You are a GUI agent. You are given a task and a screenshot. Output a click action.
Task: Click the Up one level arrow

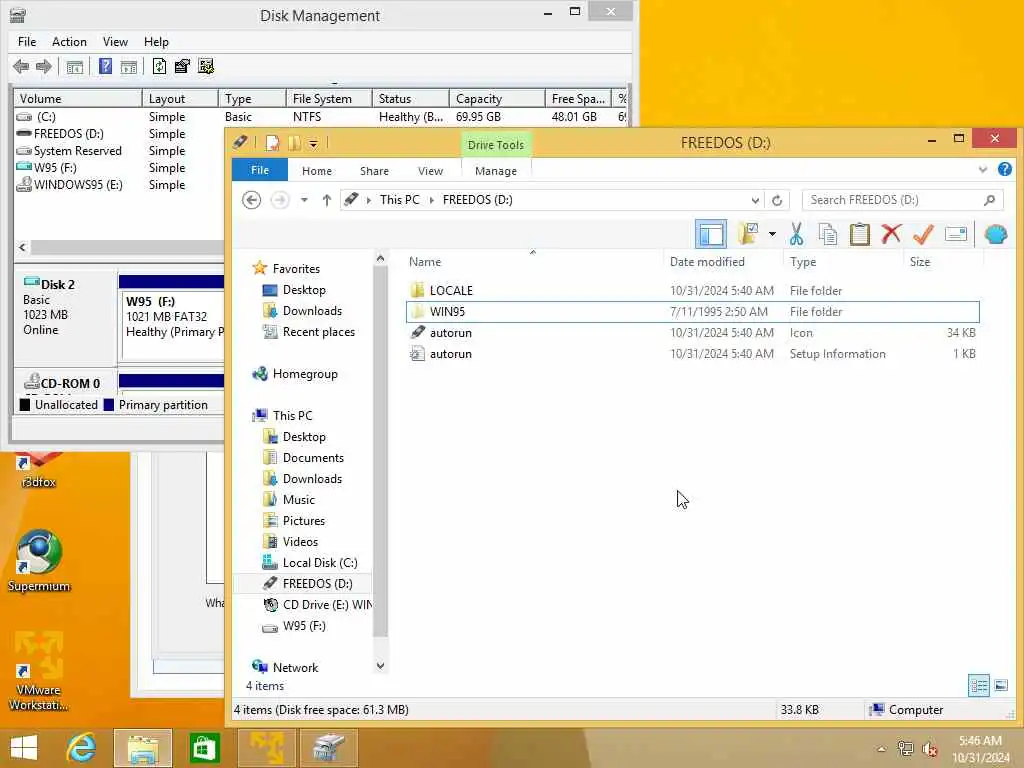point(327,200)
